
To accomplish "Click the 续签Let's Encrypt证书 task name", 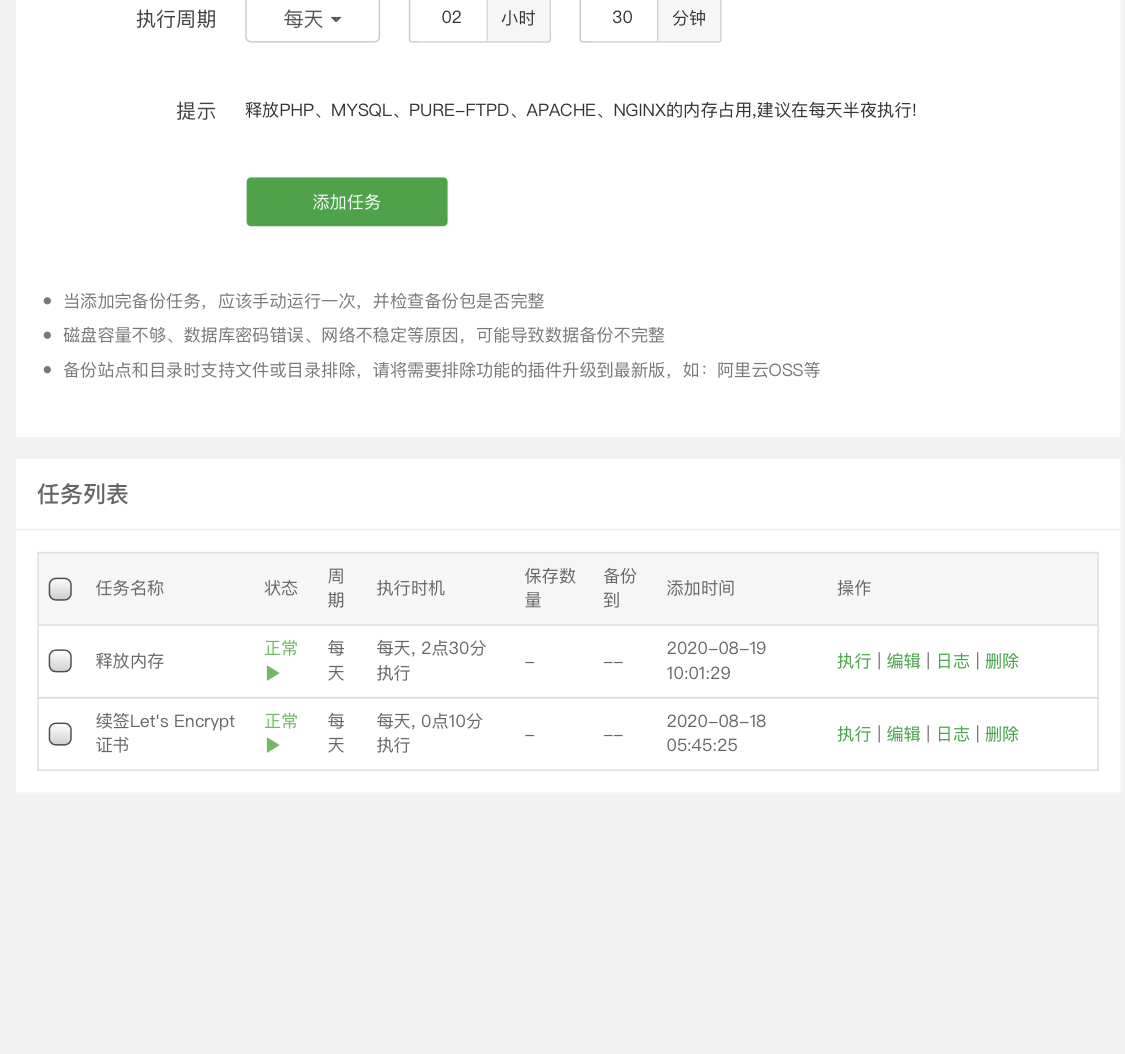I will point(165,733).
